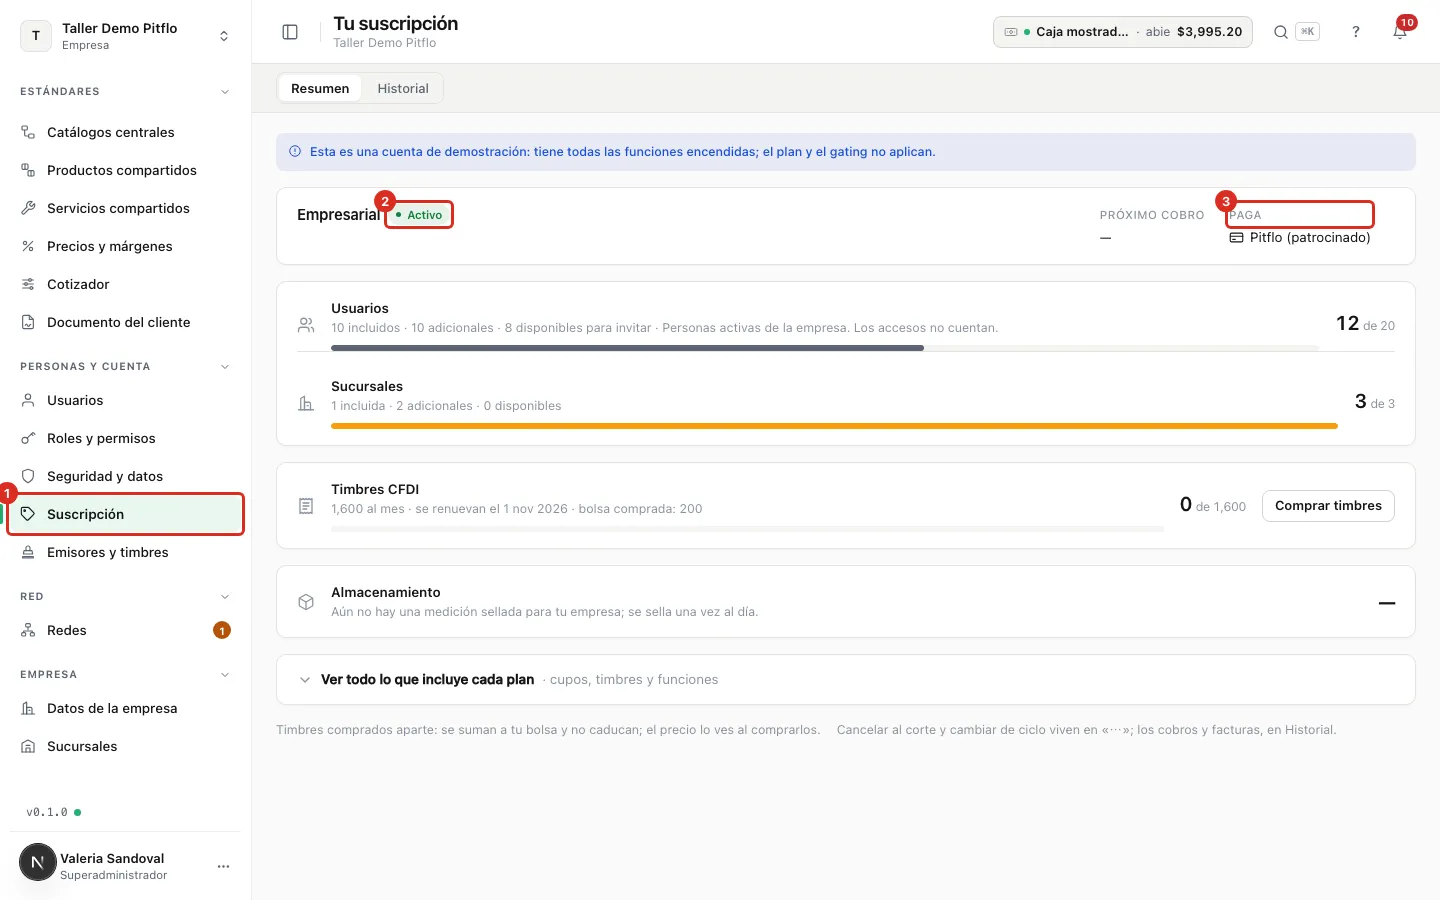
Task: Open the Documento del cliente icon
Action: click(28, 322)
